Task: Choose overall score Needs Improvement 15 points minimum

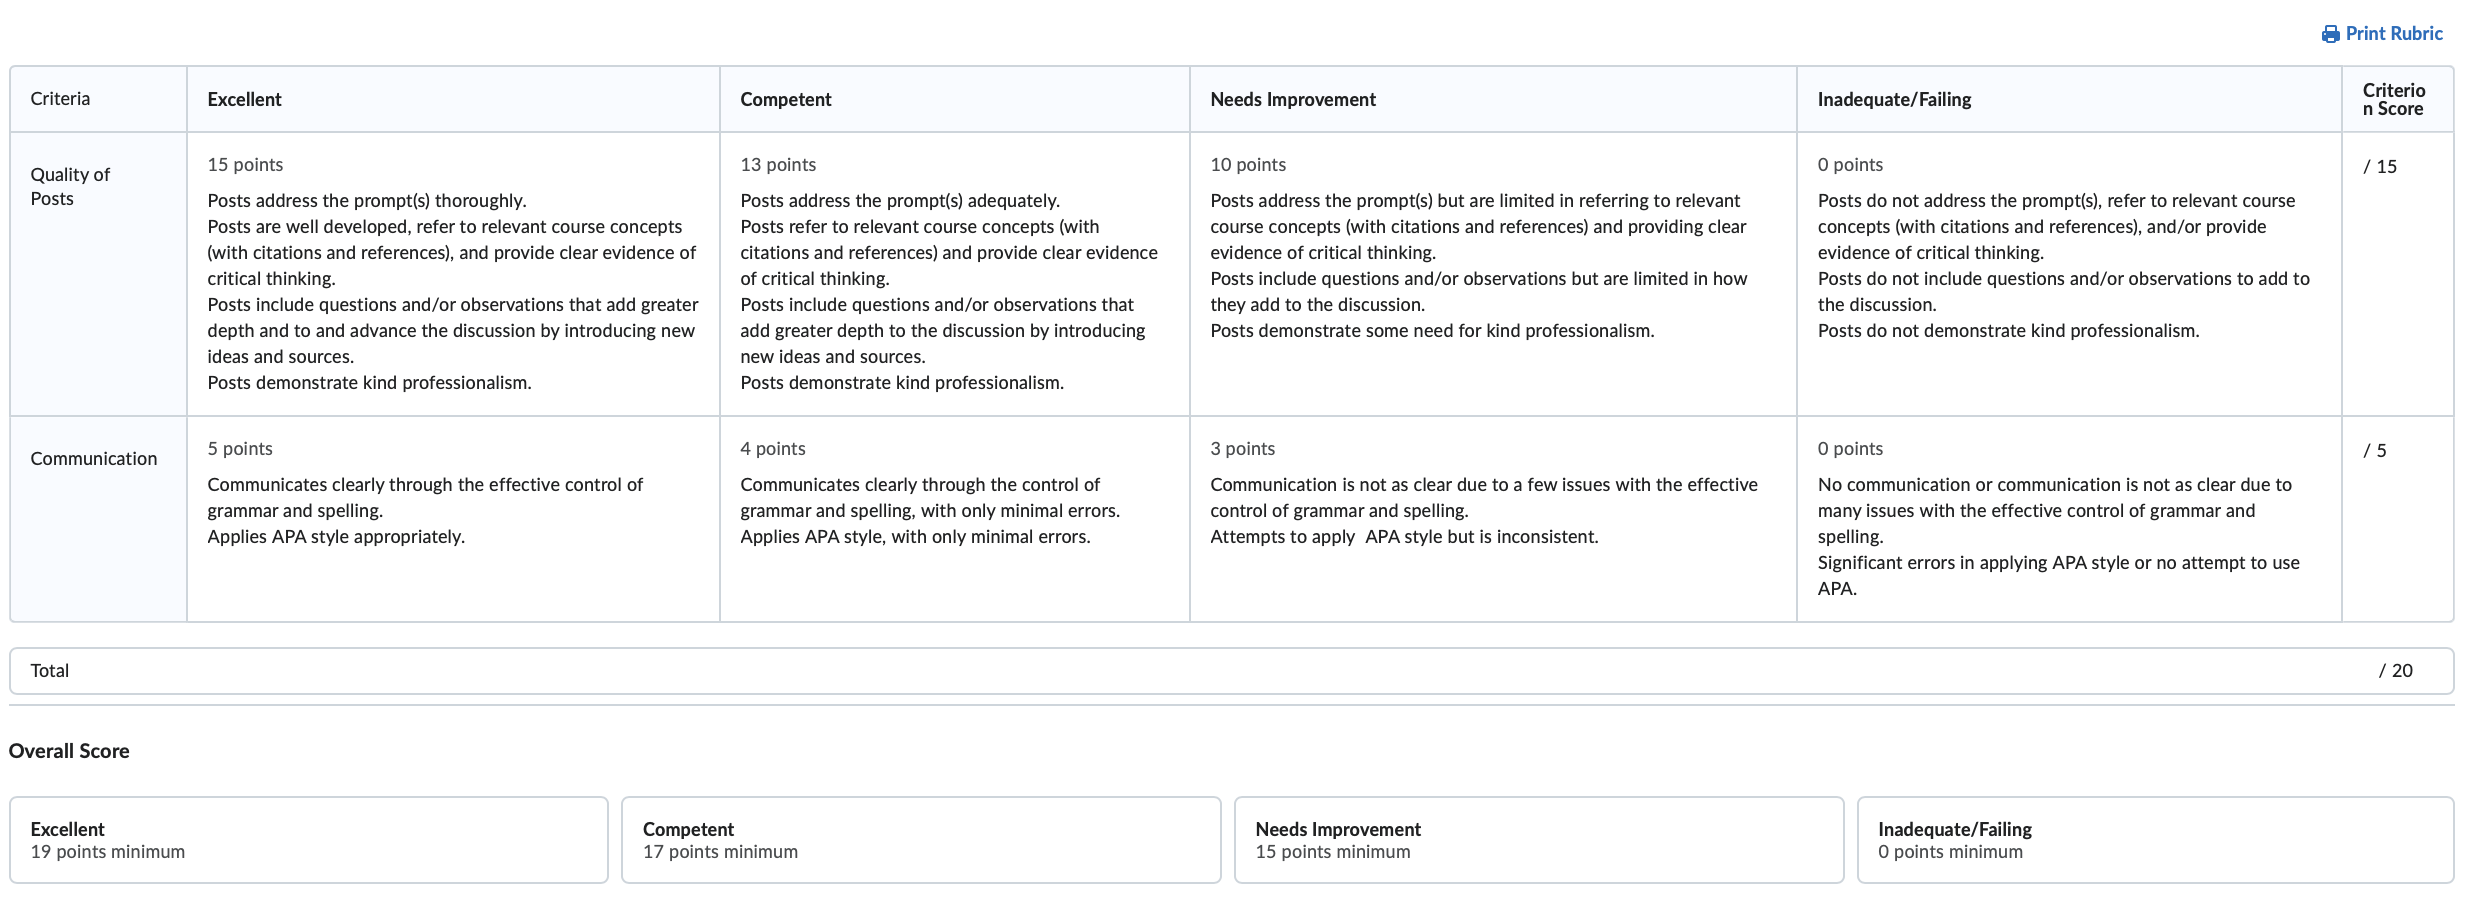Action: [x=1539, y=840]
